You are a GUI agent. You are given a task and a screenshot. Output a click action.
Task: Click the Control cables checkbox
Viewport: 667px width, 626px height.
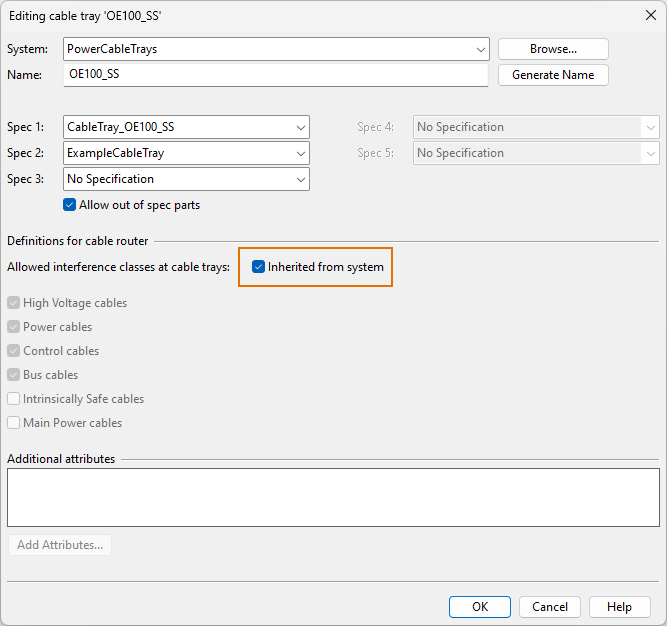(x=14, y=351)
